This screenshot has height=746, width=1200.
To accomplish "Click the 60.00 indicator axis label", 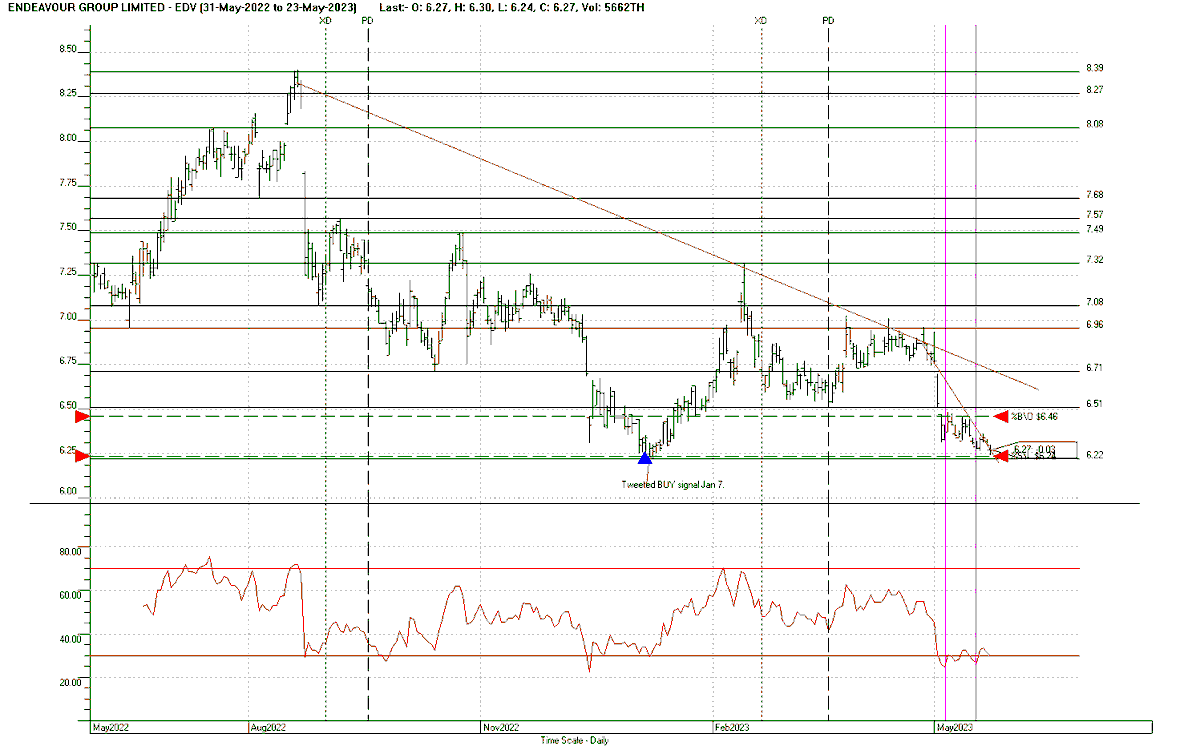I will point(69,594).
